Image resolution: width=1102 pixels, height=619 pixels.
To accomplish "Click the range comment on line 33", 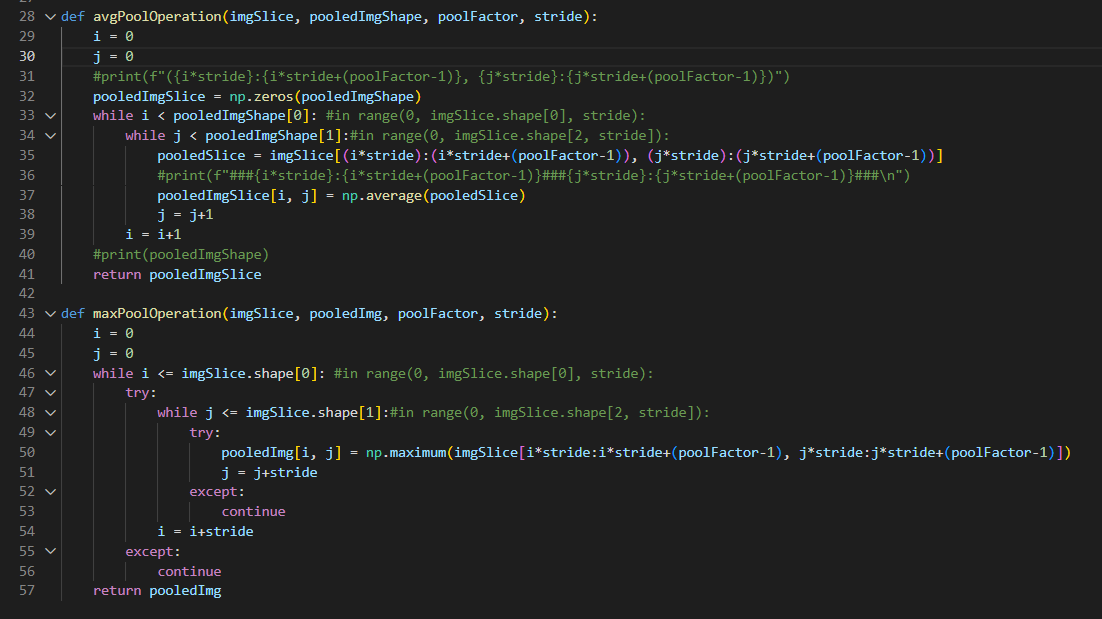I will point(486,115).
